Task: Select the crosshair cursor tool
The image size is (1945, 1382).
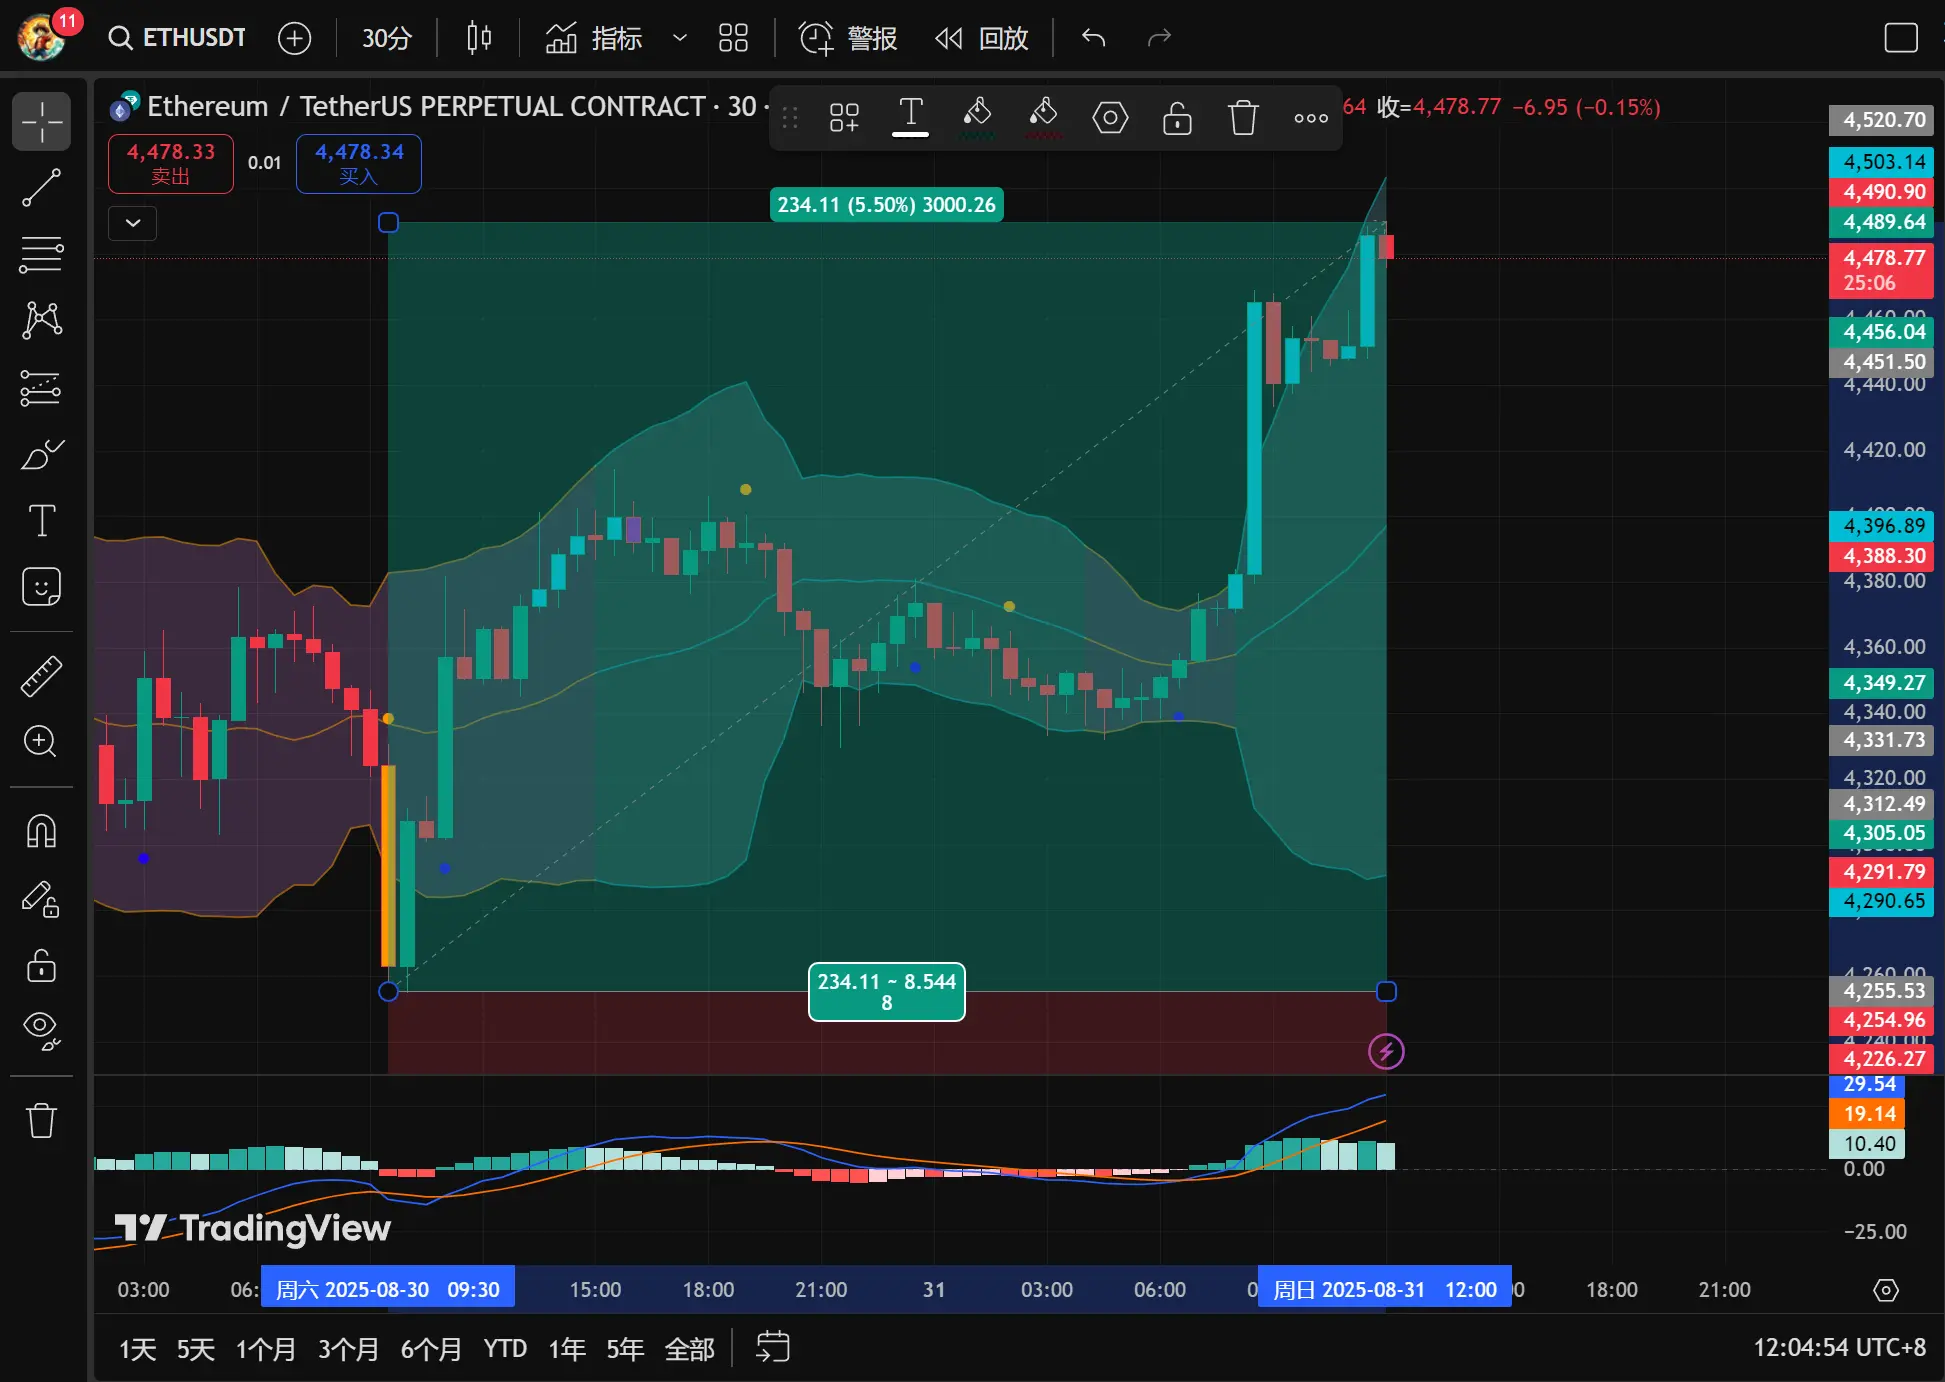Action: pos(41,121)
